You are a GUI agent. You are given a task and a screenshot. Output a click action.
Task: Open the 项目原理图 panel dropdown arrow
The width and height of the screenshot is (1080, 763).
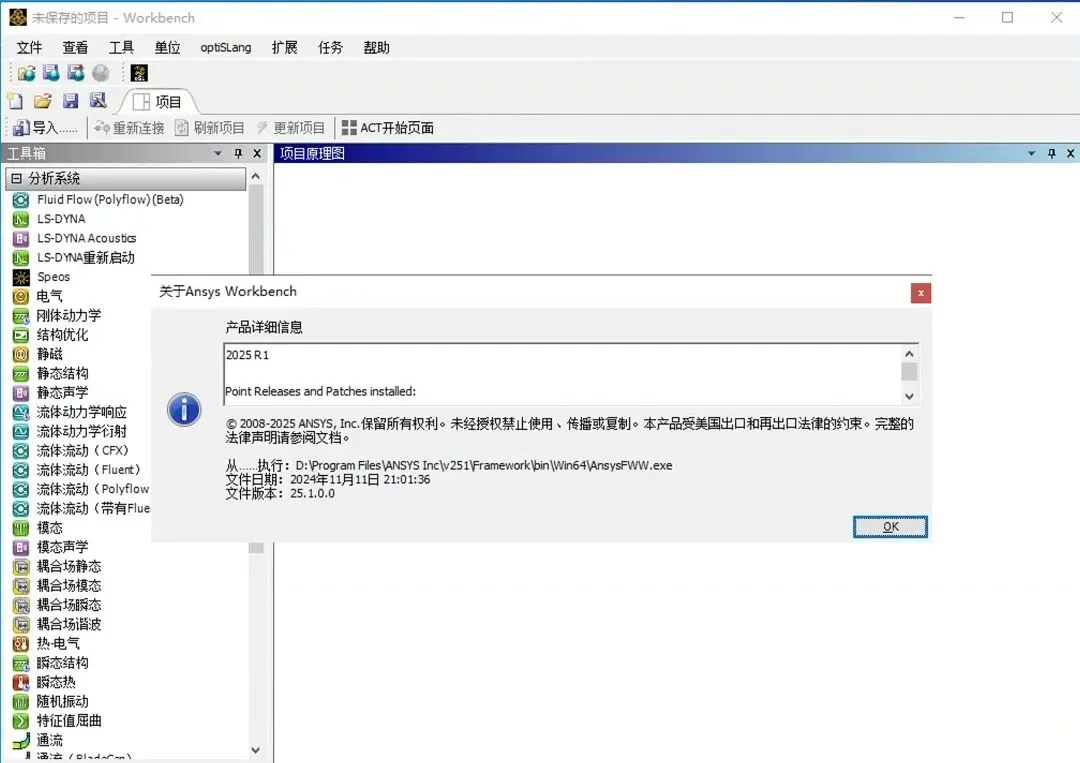[1031, 154]
